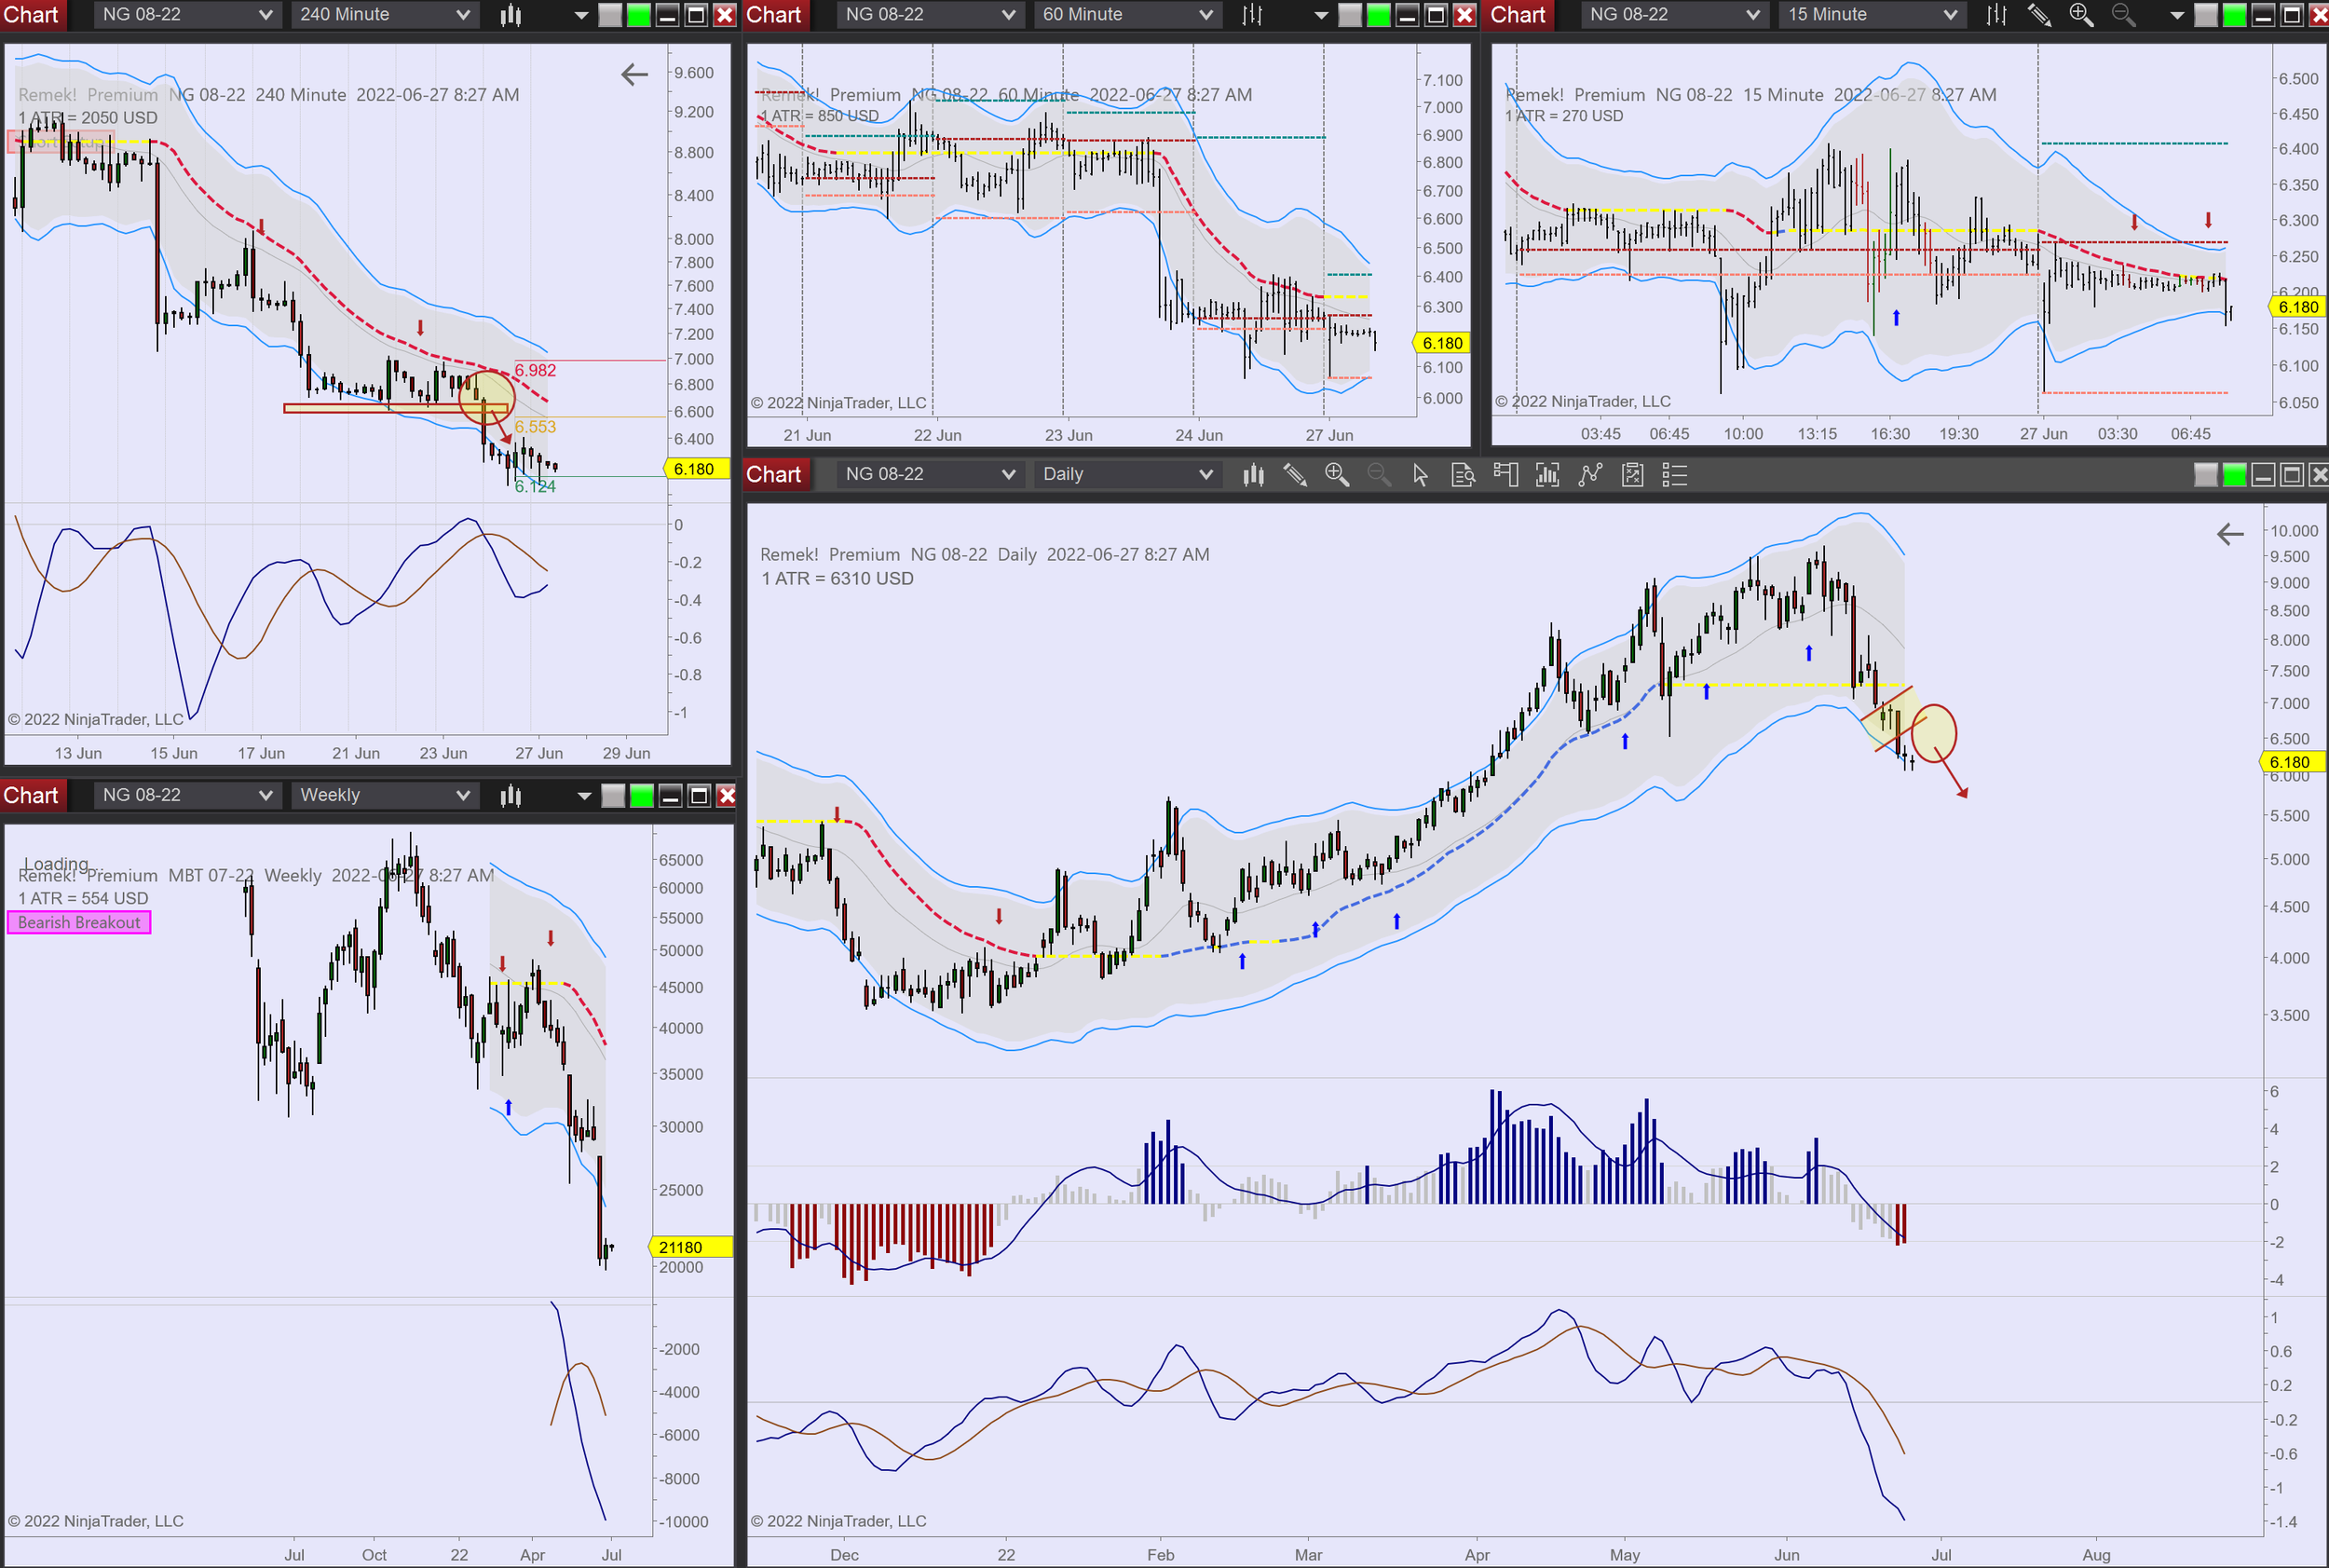Expand the 15 Minute interval dropdown
This screenshot has height=1568, width=2329.
1949,15
